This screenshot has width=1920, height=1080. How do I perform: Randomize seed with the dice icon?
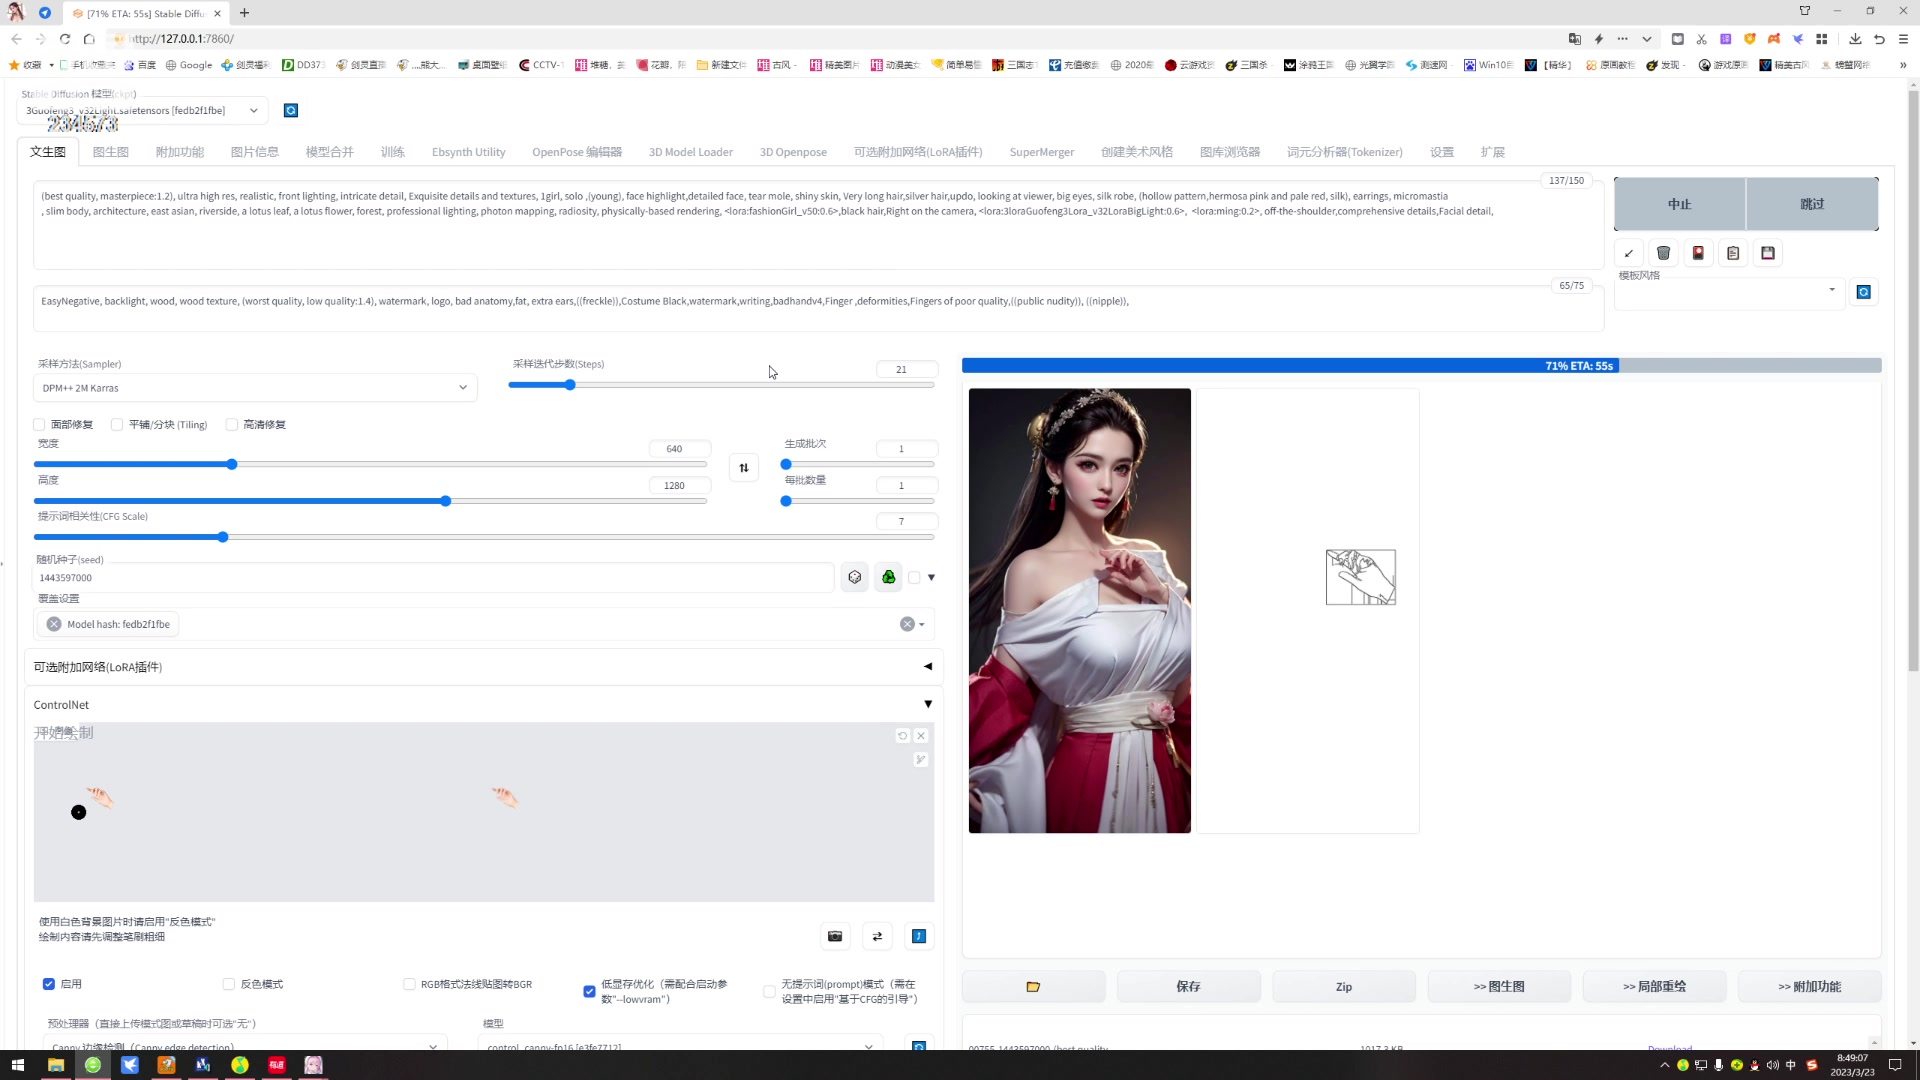tap(855, 577)
